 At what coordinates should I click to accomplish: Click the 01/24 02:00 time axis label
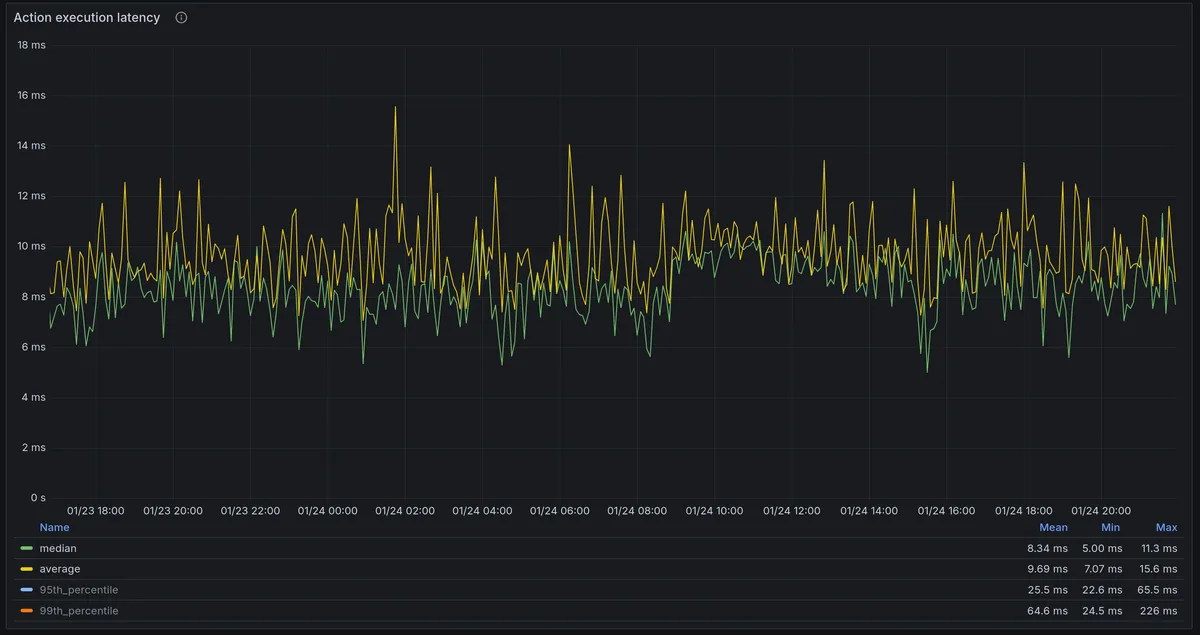click(x=405, y=510)
